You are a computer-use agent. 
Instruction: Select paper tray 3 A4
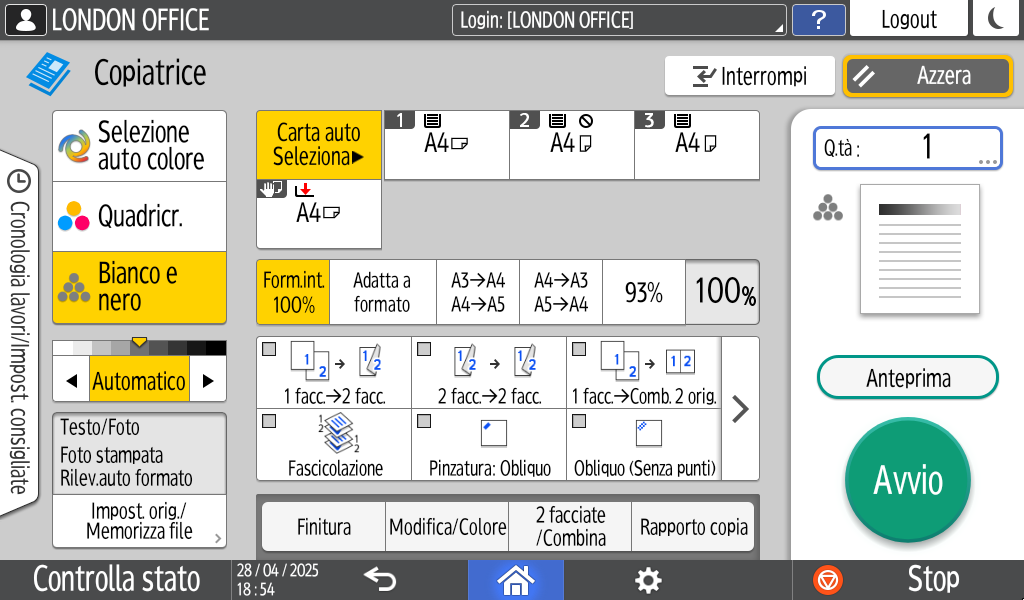coord(697,145)
